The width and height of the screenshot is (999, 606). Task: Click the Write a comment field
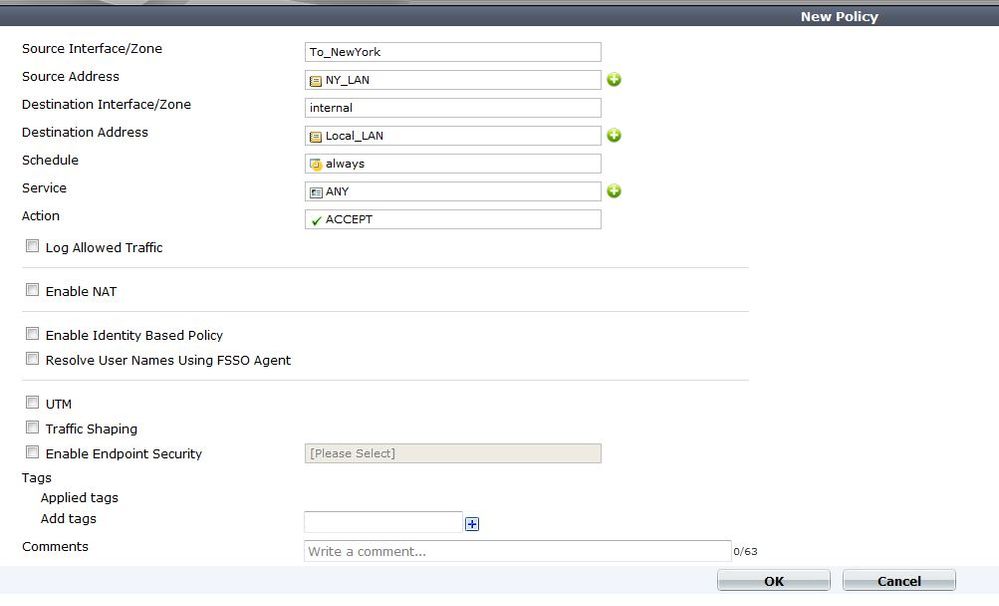click(x=517, y=551)
